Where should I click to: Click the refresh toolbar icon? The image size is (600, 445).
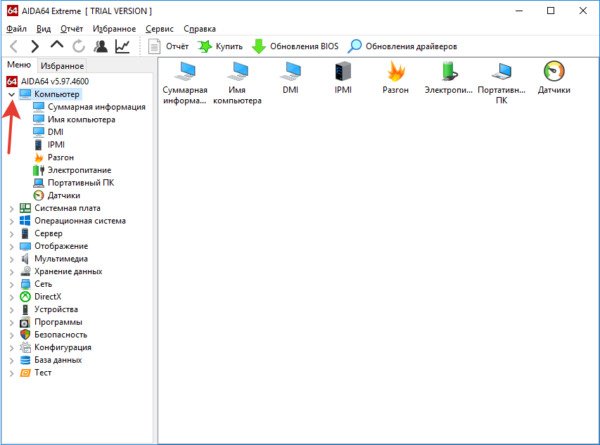(78, 46)
